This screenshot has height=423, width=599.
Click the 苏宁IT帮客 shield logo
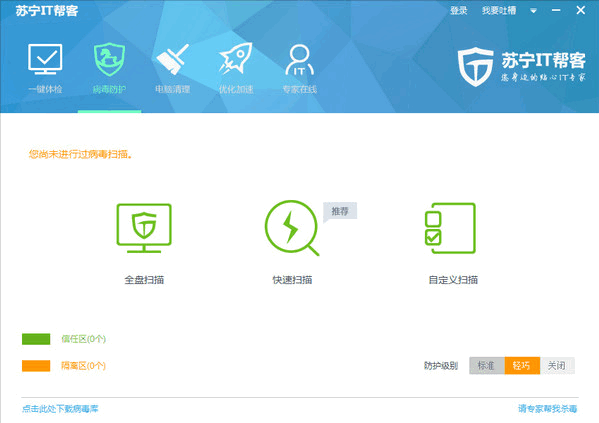click(476, 67)
